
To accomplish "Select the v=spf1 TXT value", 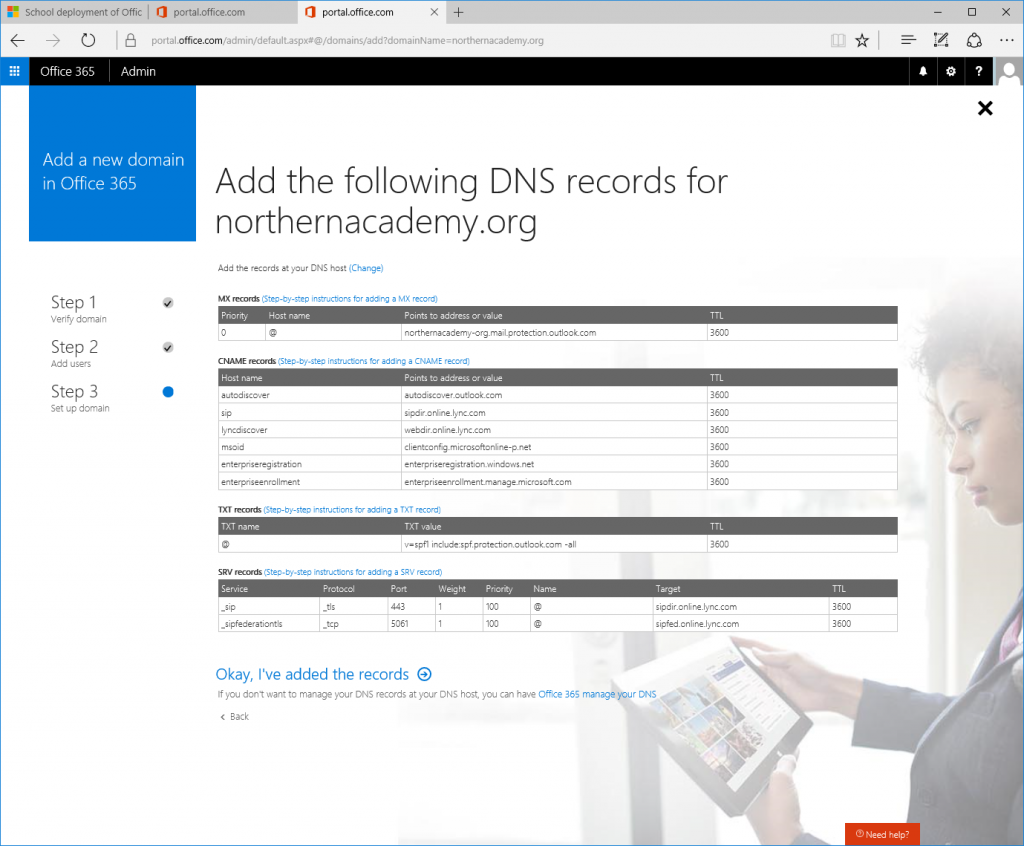I will (x=490, y=544).
